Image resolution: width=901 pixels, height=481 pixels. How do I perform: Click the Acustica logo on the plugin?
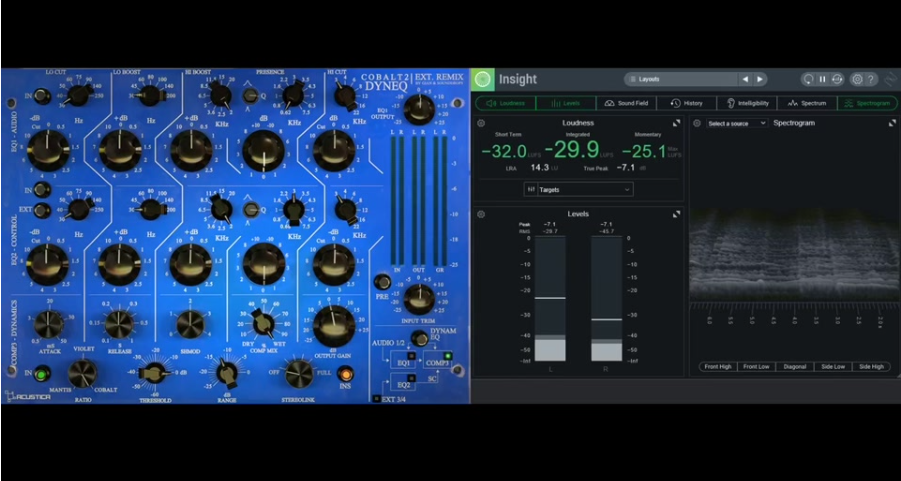(27, 397)
